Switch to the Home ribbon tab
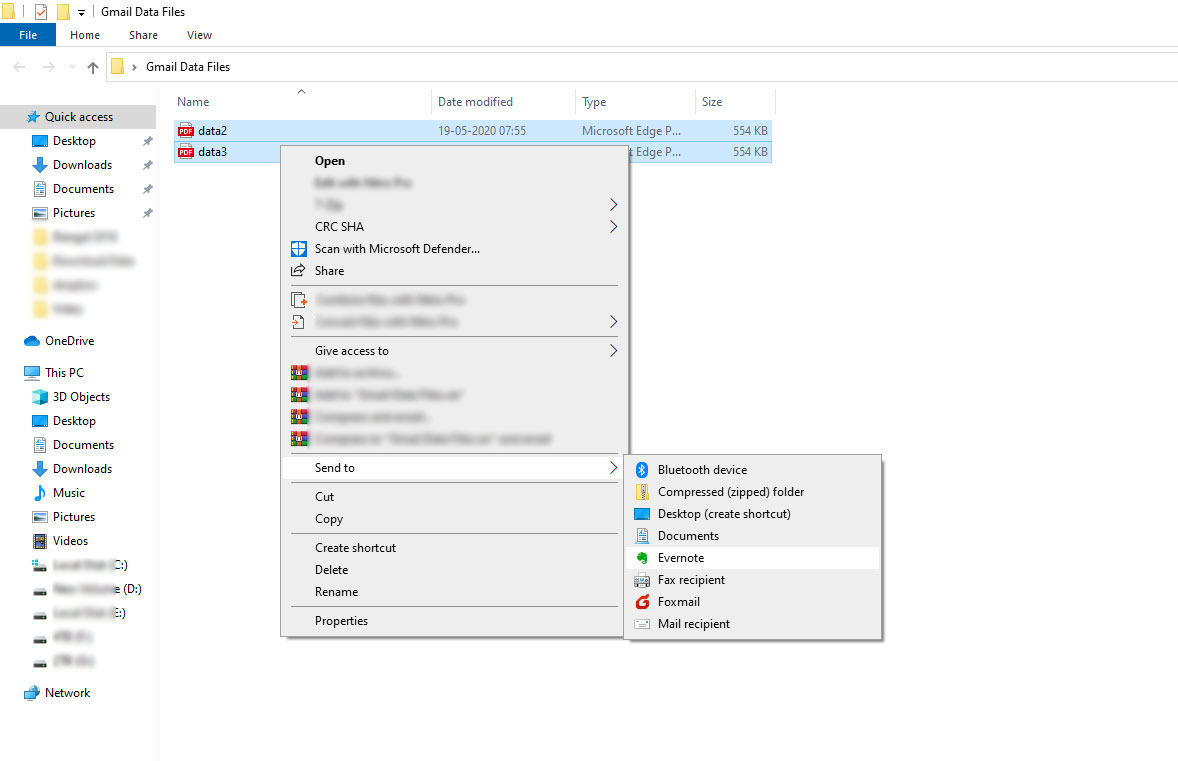Image resolution: width=1178 pixels, height=761 pixels. point(85,35)
